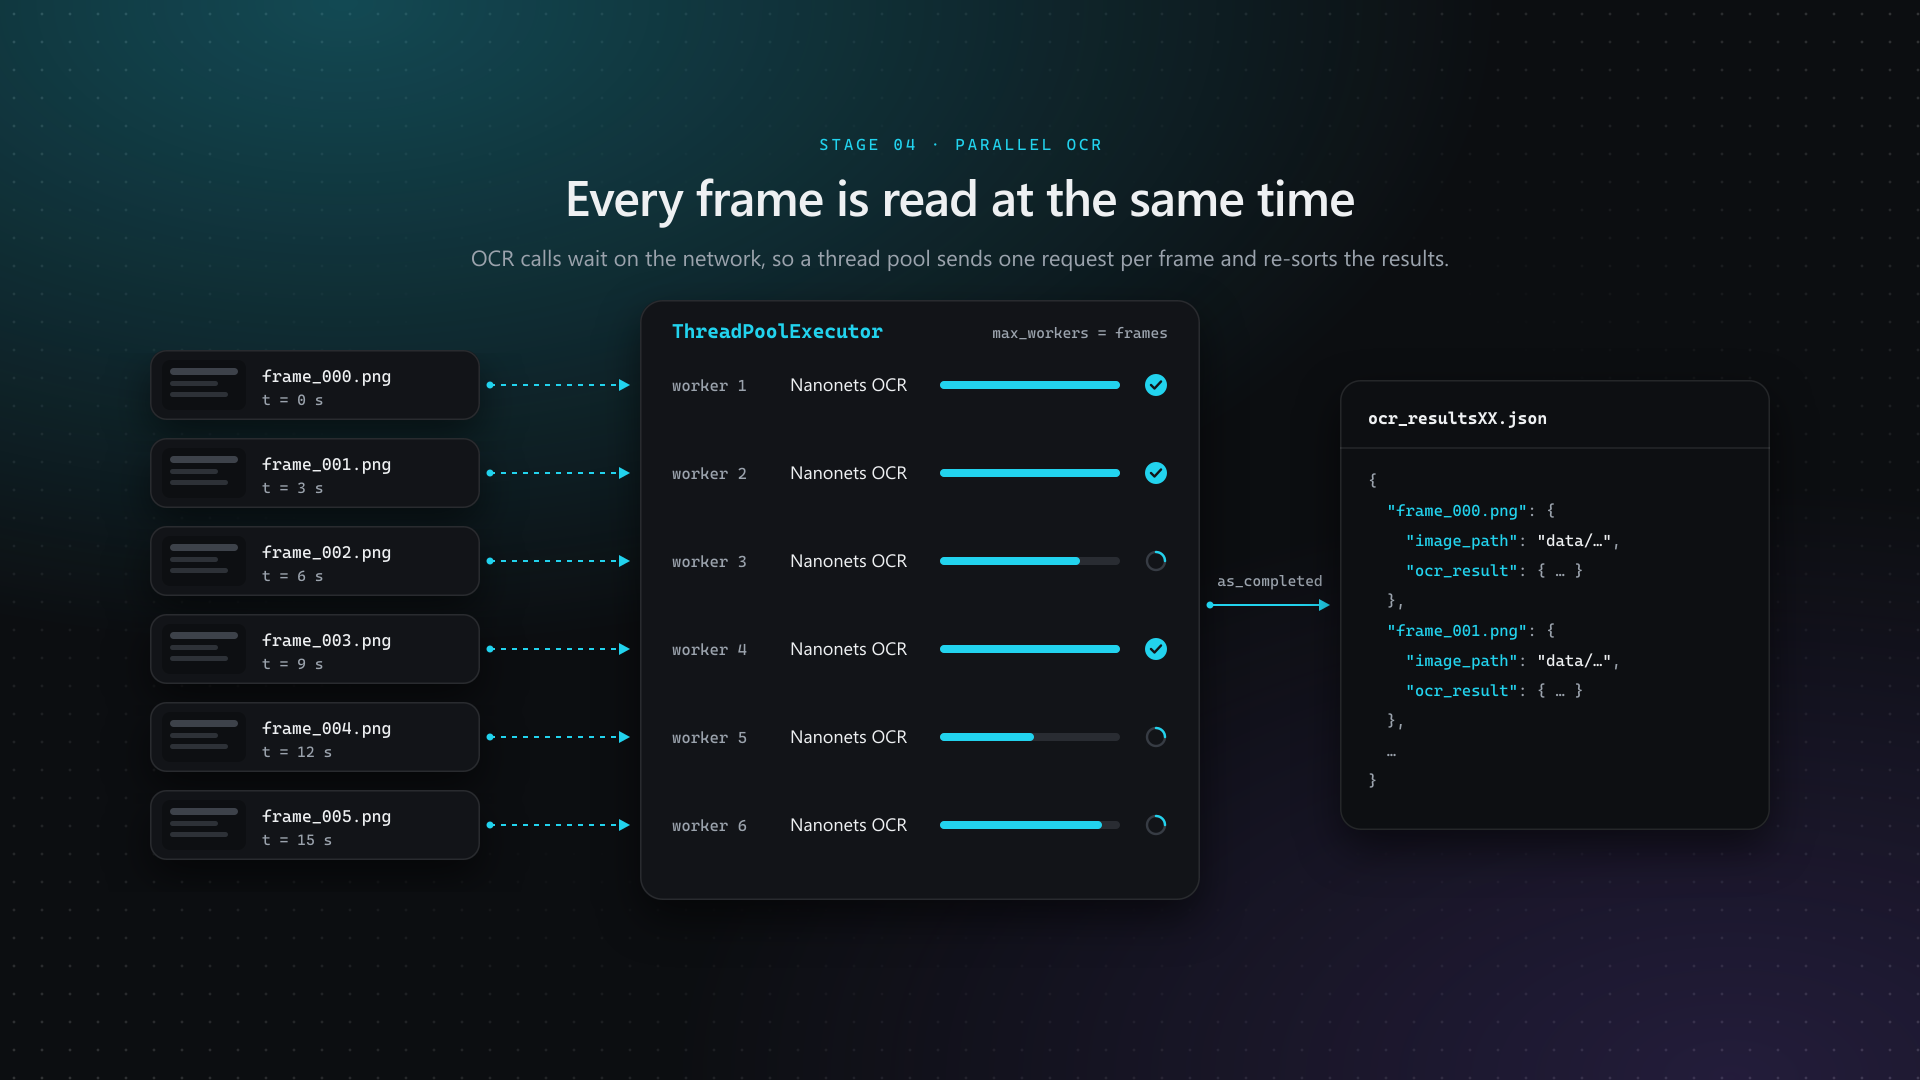Click the worker 4 completed checkmark icon
The height and width of the screenshot is (1080, 1920).
point(1156,649)
